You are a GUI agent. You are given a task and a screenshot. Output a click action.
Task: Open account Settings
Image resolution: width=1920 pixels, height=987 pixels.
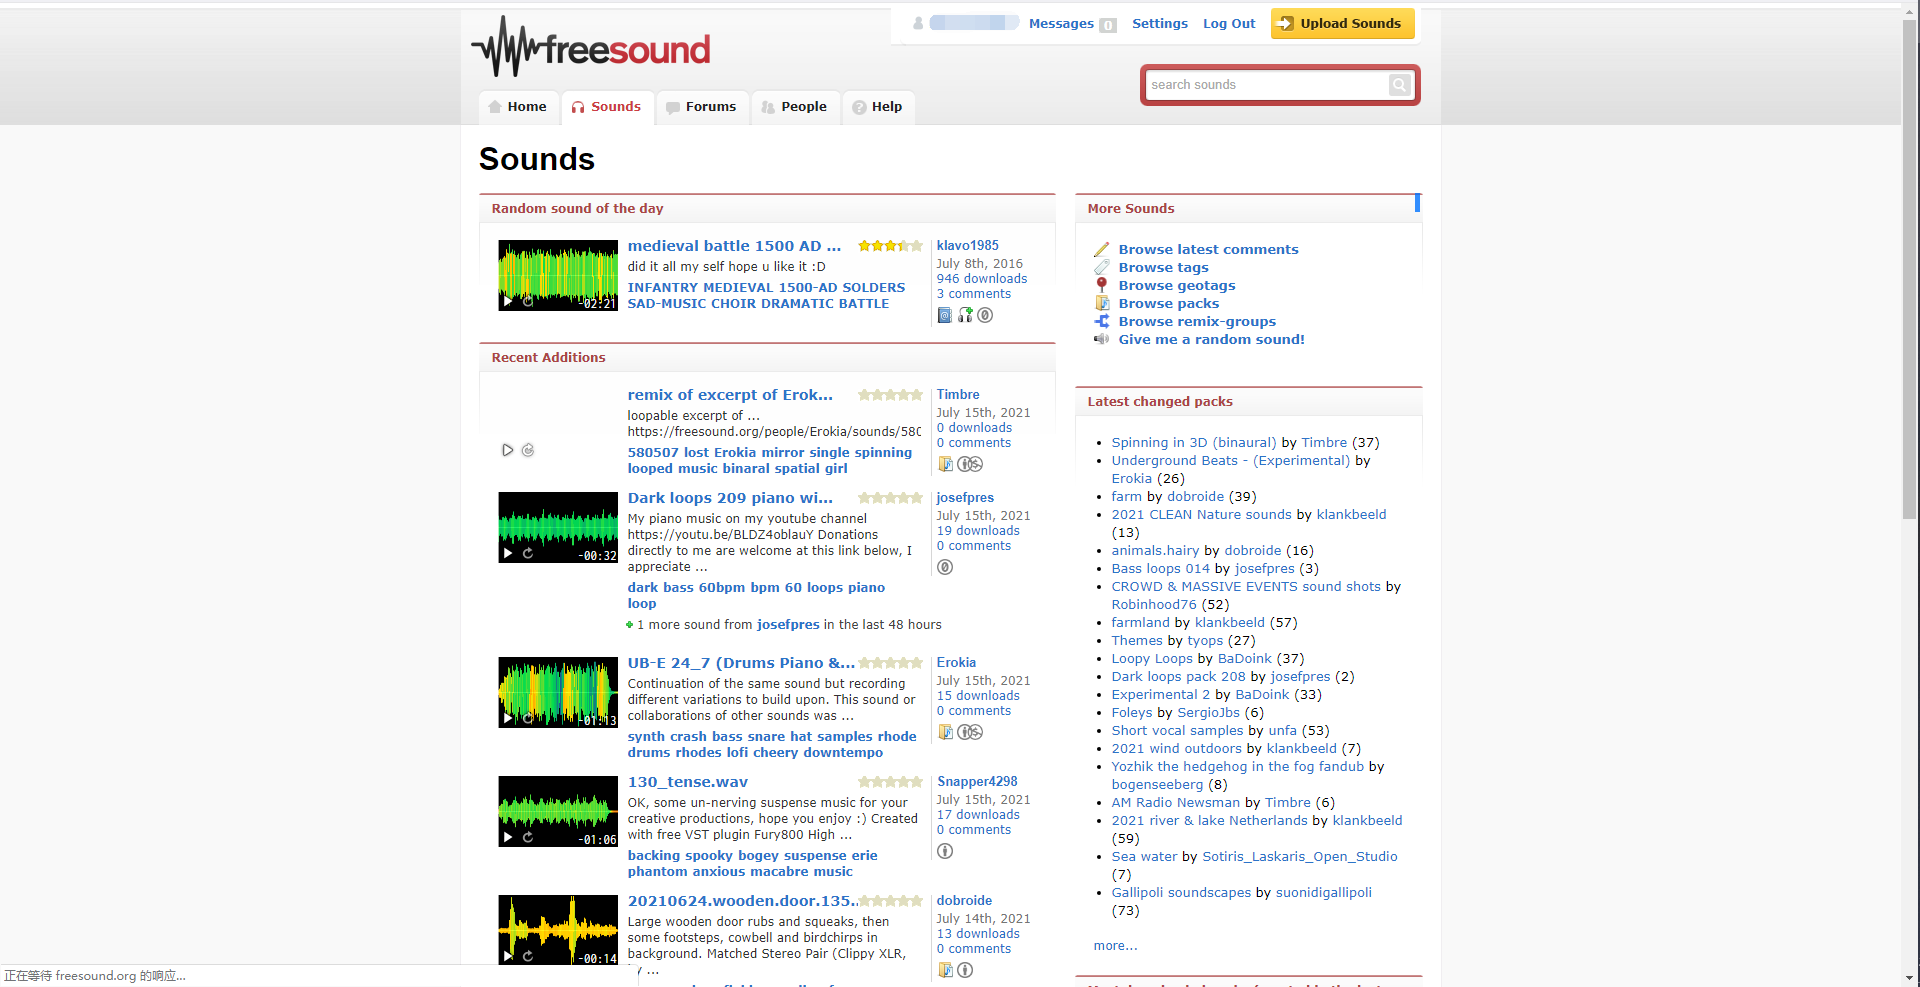click(1160, 24)
